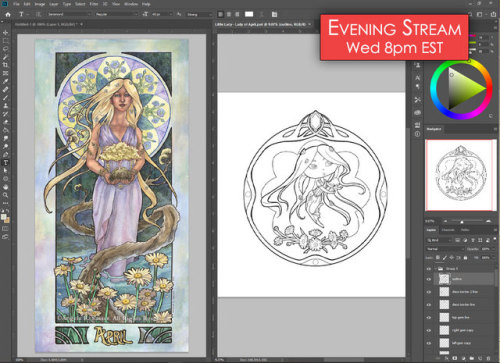Click the text color swatch in options bar
This screenshot has height=363, width=500.
tap(249, 14)
